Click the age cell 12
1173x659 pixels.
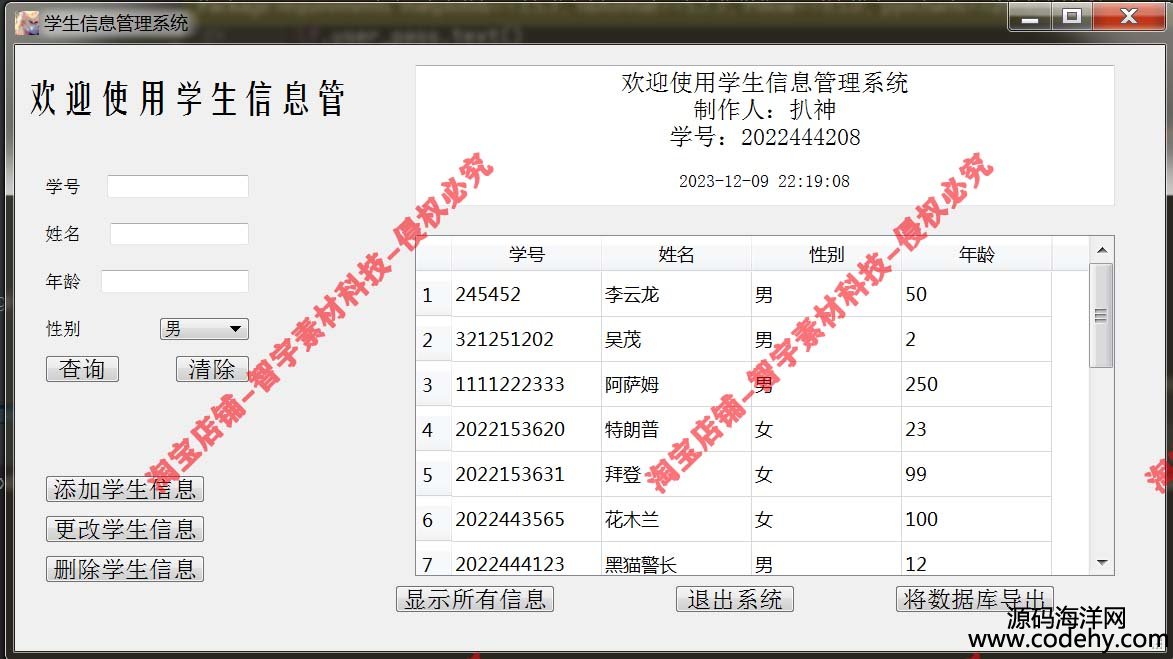pyautogui.click(x=976, y=560)
